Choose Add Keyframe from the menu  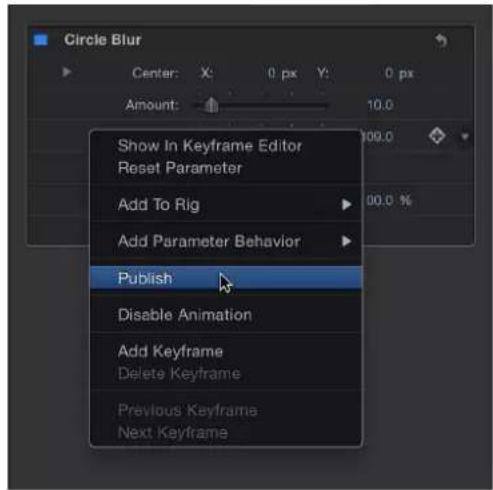[226, 351]
